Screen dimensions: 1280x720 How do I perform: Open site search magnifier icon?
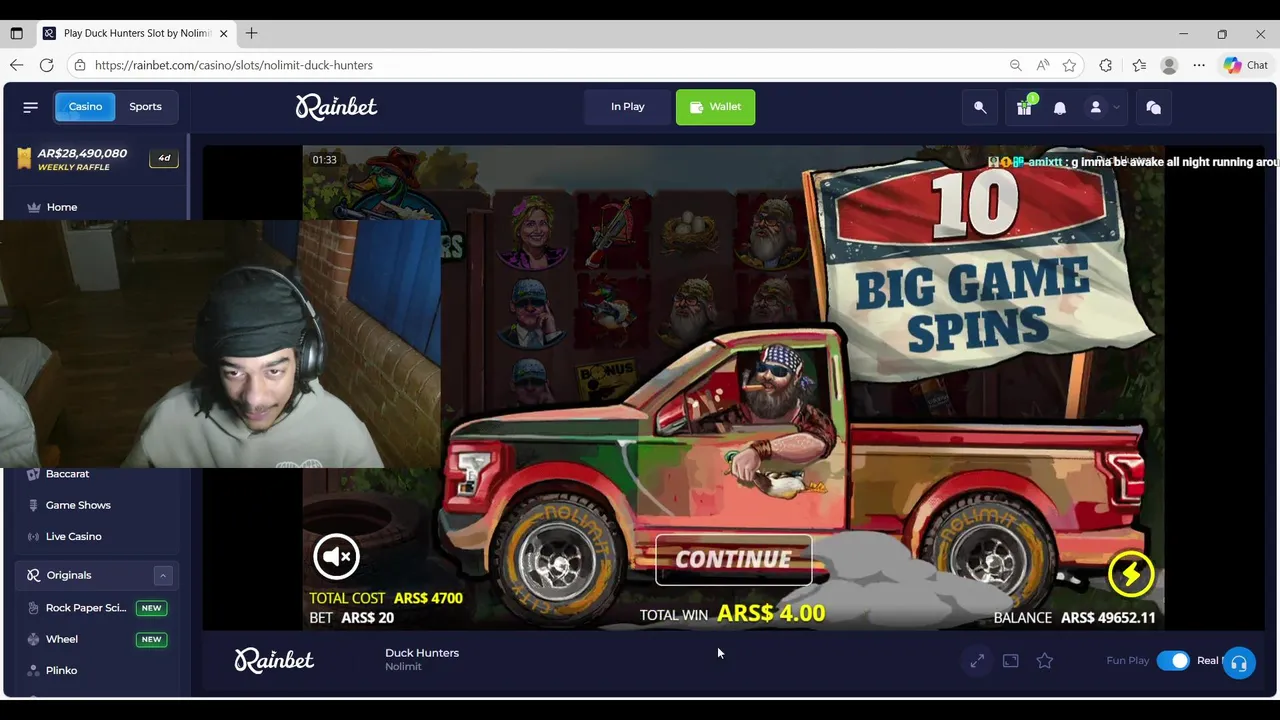point(980,107)
